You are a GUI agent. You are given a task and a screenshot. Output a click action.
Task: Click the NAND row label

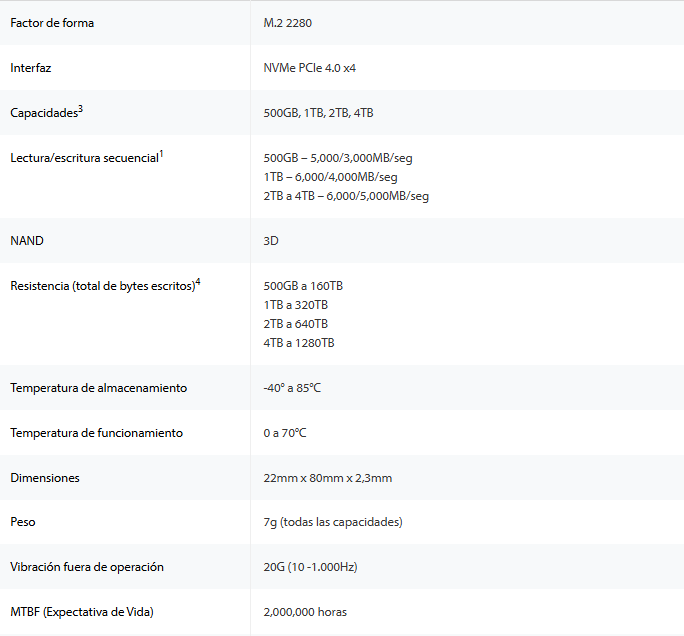click(27, 241)
